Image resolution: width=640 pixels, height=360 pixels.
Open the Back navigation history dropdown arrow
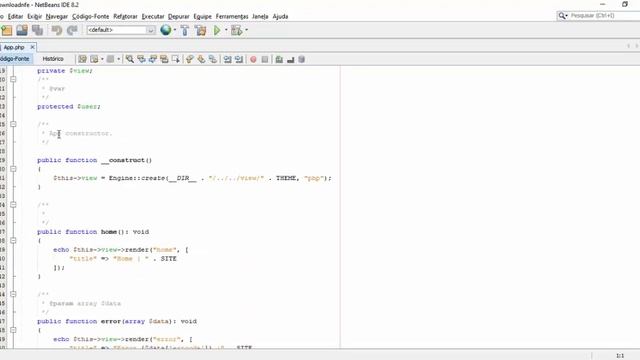[x=102, y=60]
